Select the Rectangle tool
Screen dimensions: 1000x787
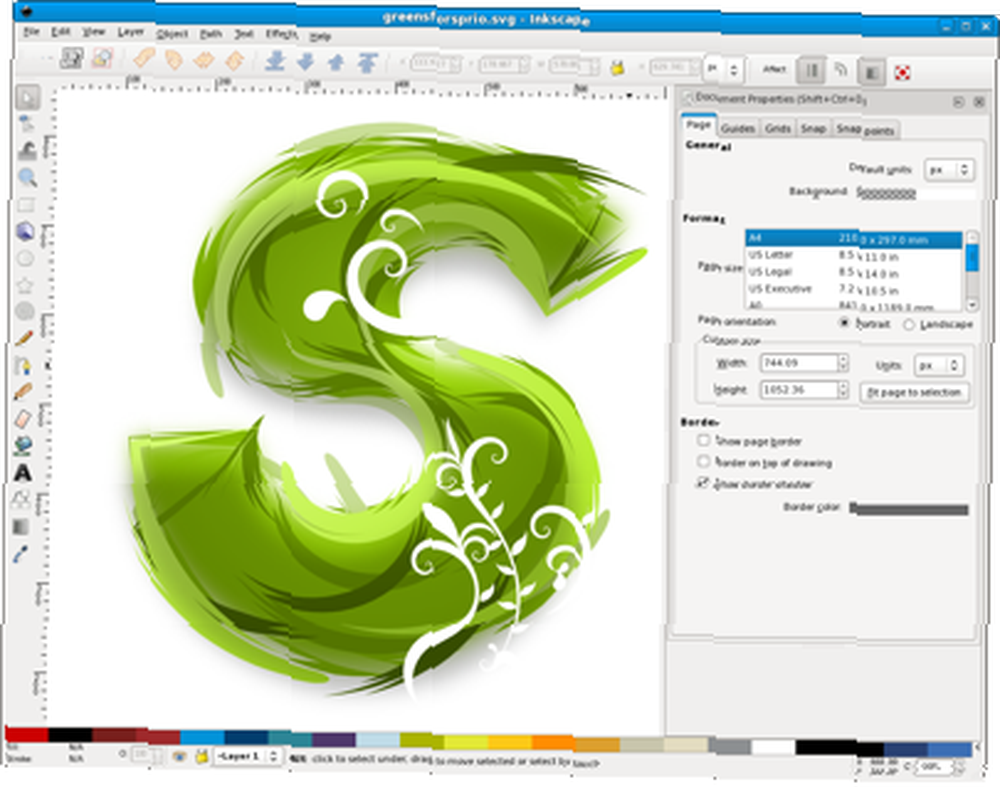tap(26, 205)
